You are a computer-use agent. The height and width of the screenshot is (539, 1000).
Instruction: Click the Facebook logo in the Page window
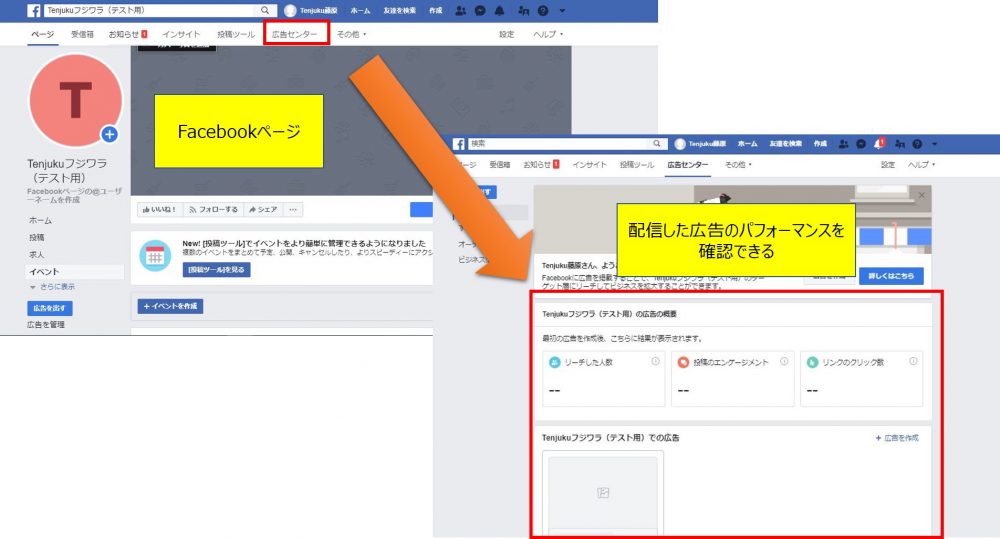(x=34, y=11)
